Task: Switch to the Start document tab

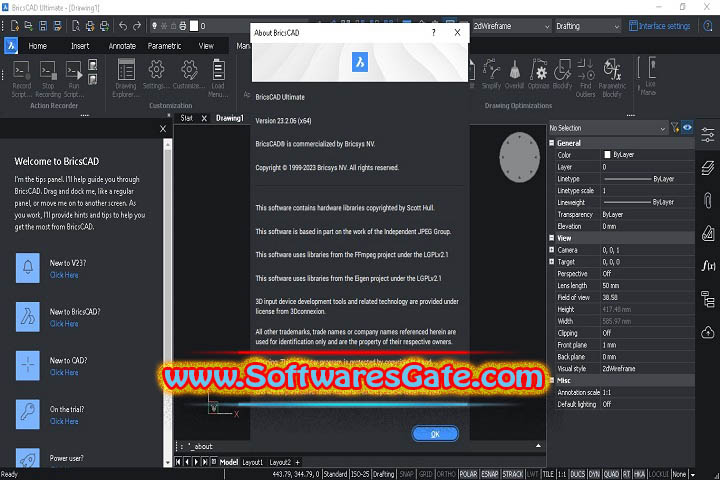Action: pyautogui.click(x=186, y=118)
